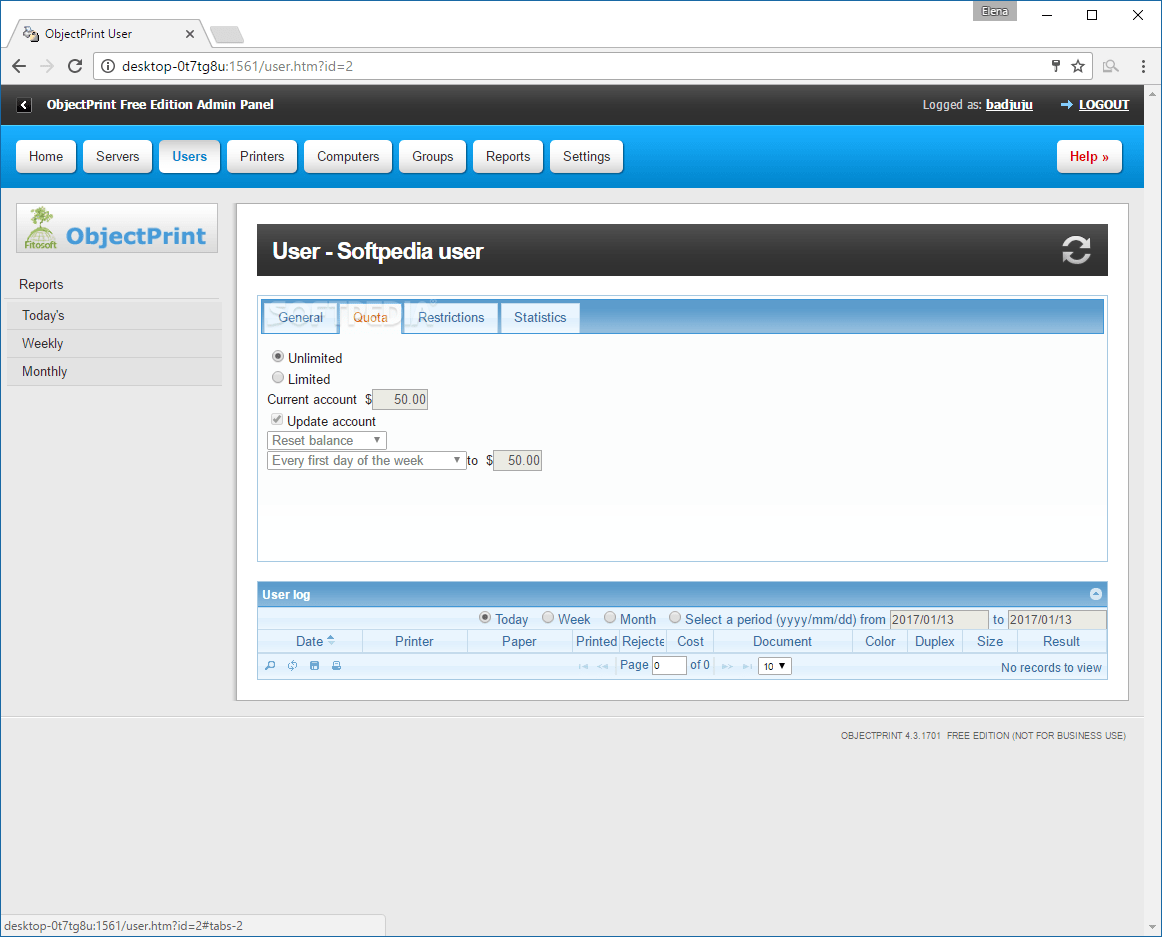
Task: Open the Reports section in the top navigation
Action: 508,156
